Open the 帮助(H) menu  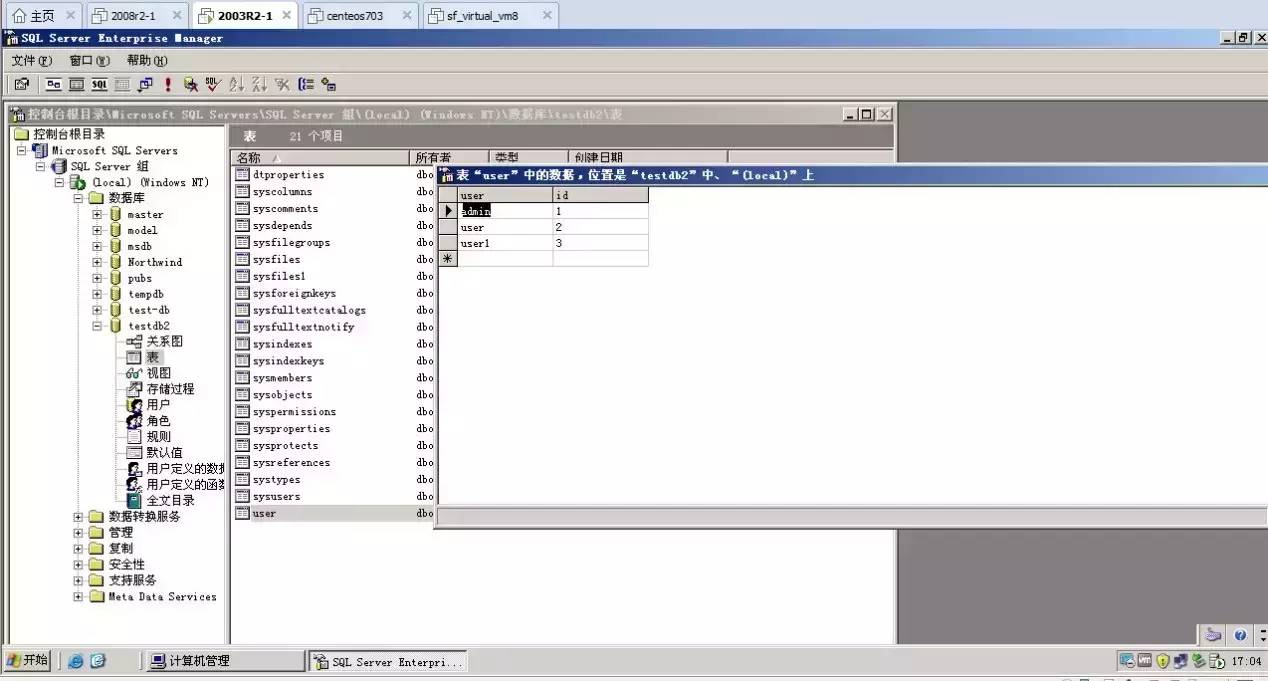147,61
